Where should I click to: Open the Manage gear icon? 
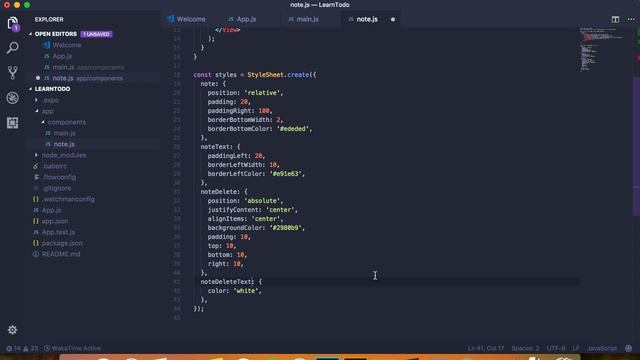(x=13, y=330)
